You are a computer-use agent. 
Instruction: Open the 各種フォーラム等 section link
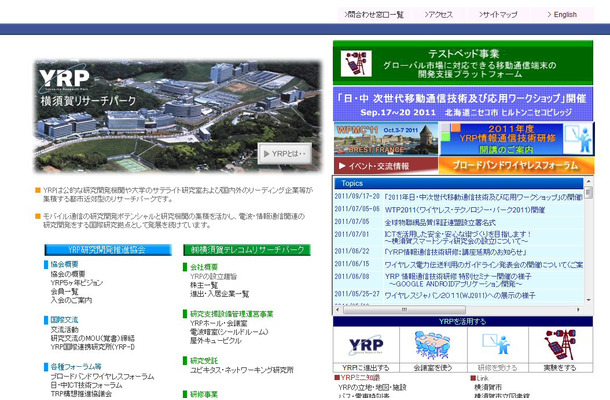pos(76,367)
